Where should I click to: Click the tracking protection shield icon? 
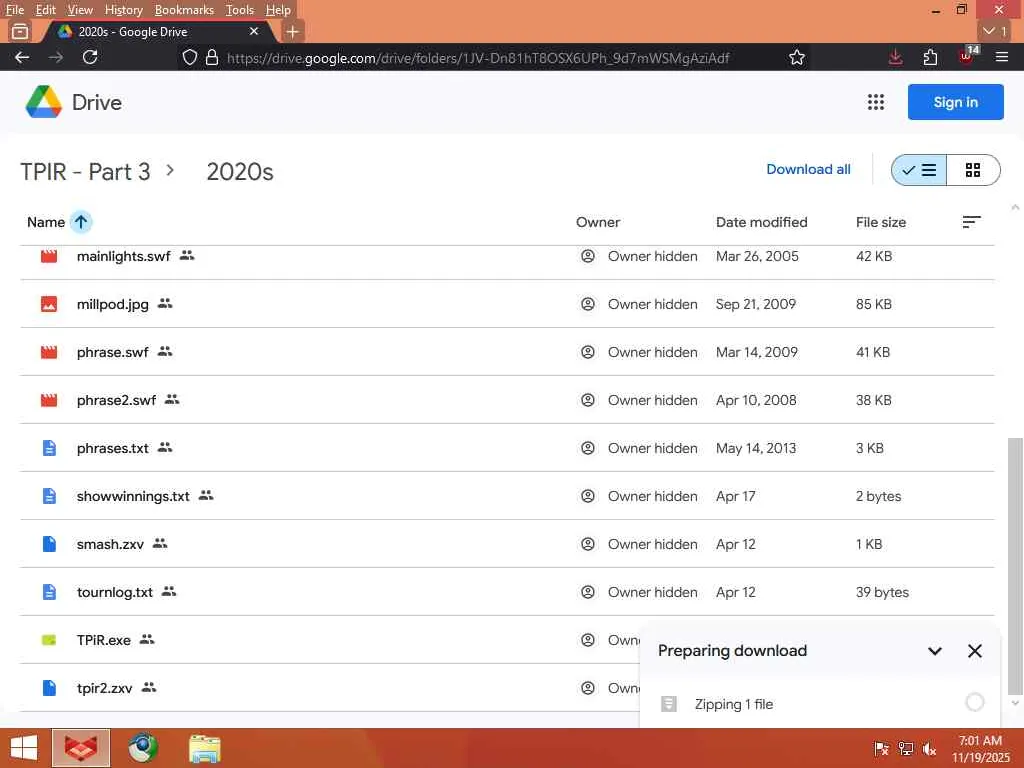(189, 57)
